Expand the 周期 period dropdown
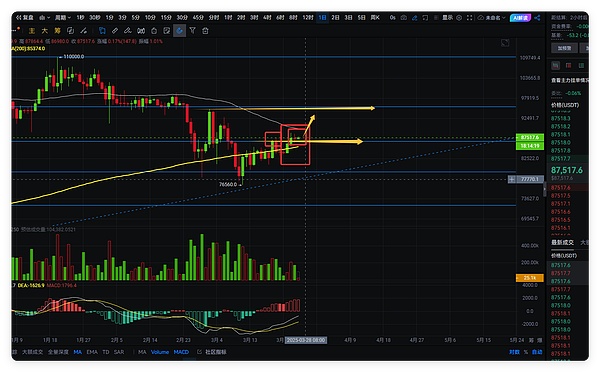 coord(63,18)
